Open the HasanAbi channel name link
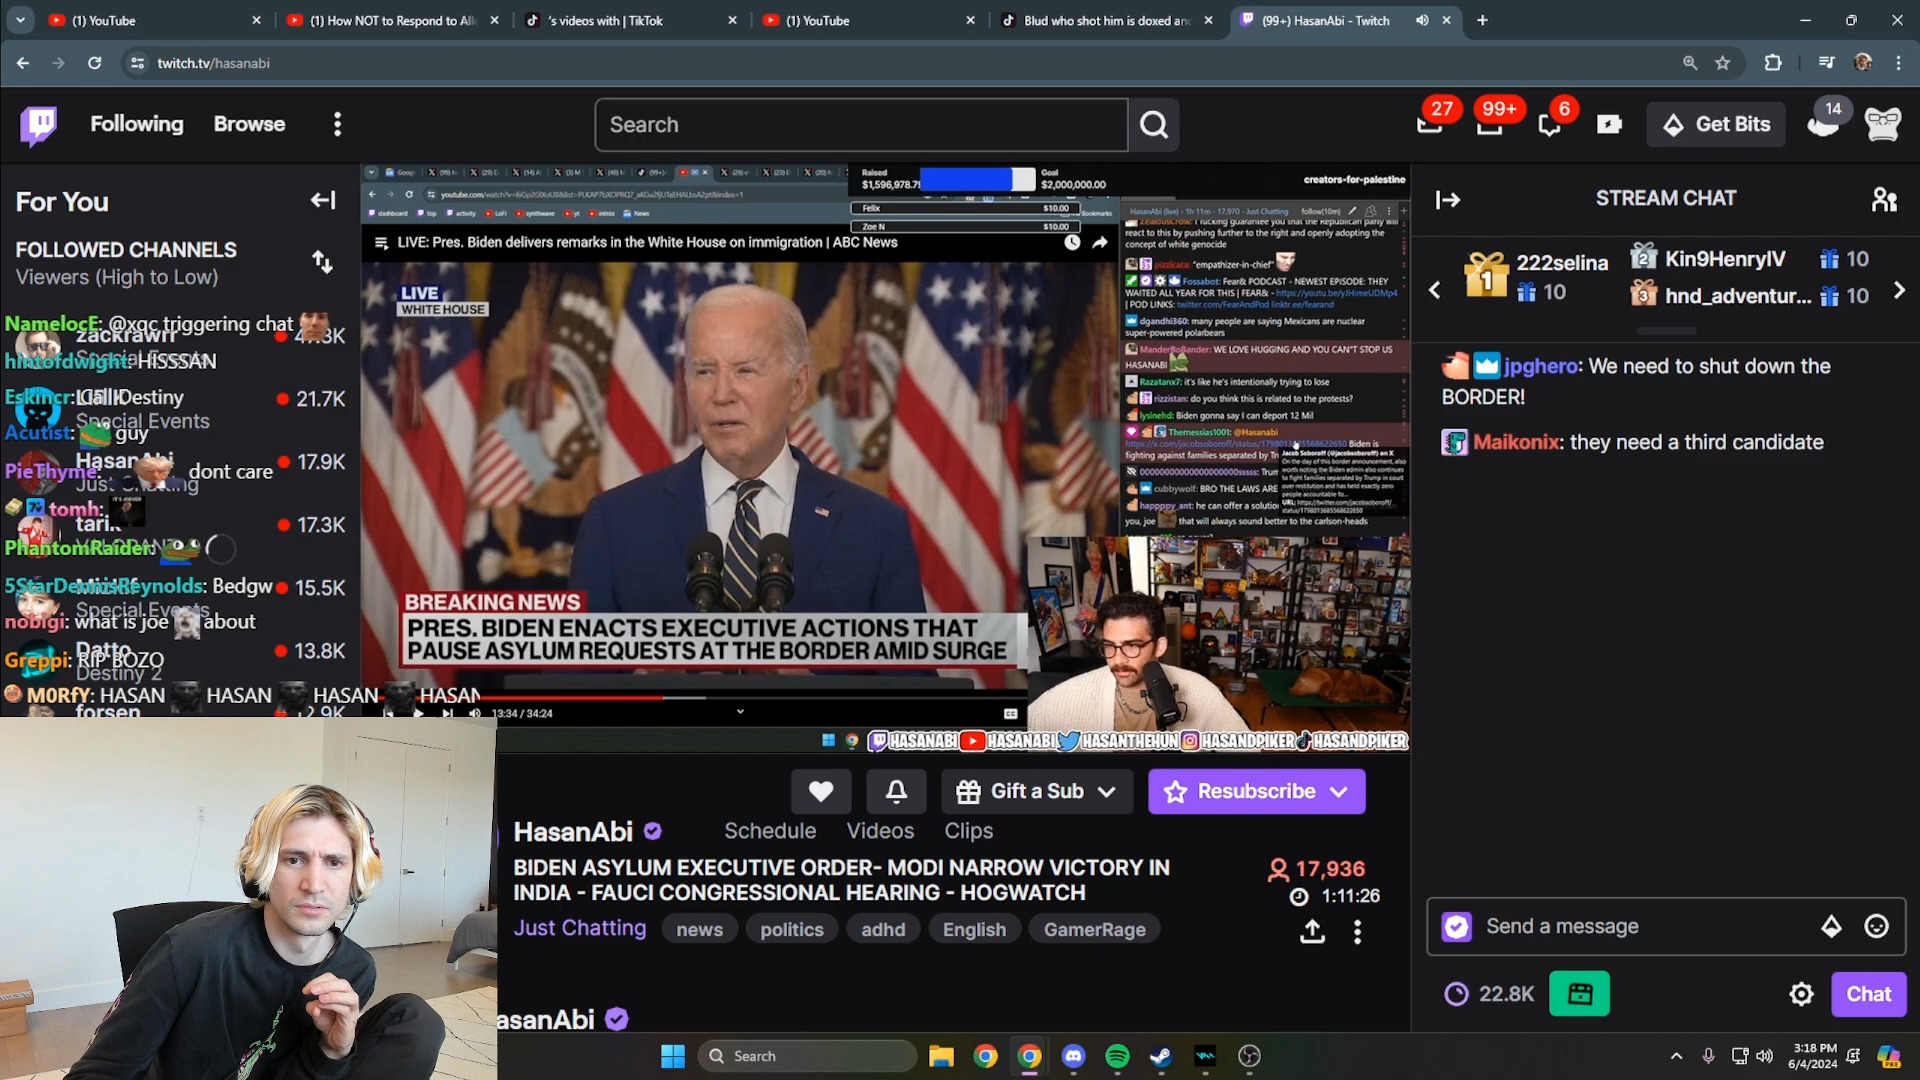Image resolution: width=1920 pixels, height=1080 pixels. tap(573, 832)
